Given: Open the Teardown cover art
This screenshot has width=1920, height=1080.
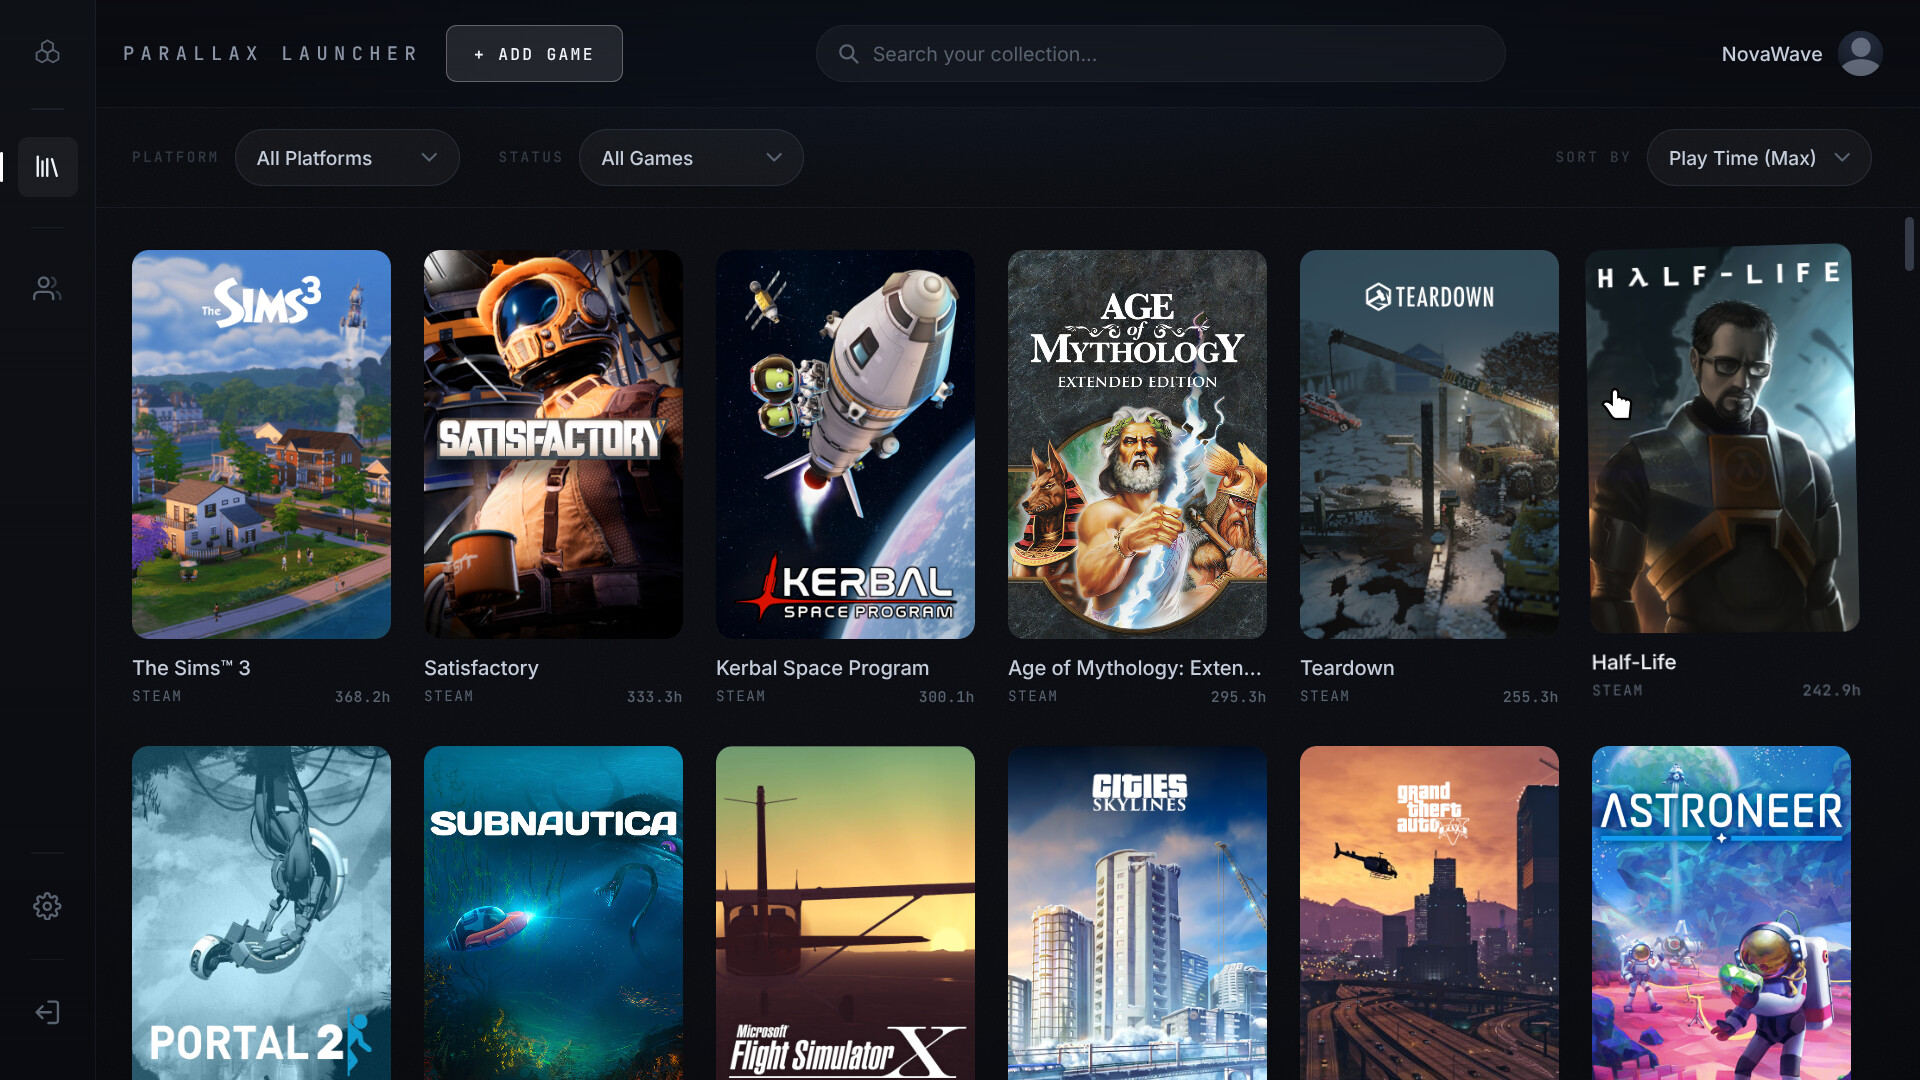Looking at the screenshot, I should click(1429, 444).
